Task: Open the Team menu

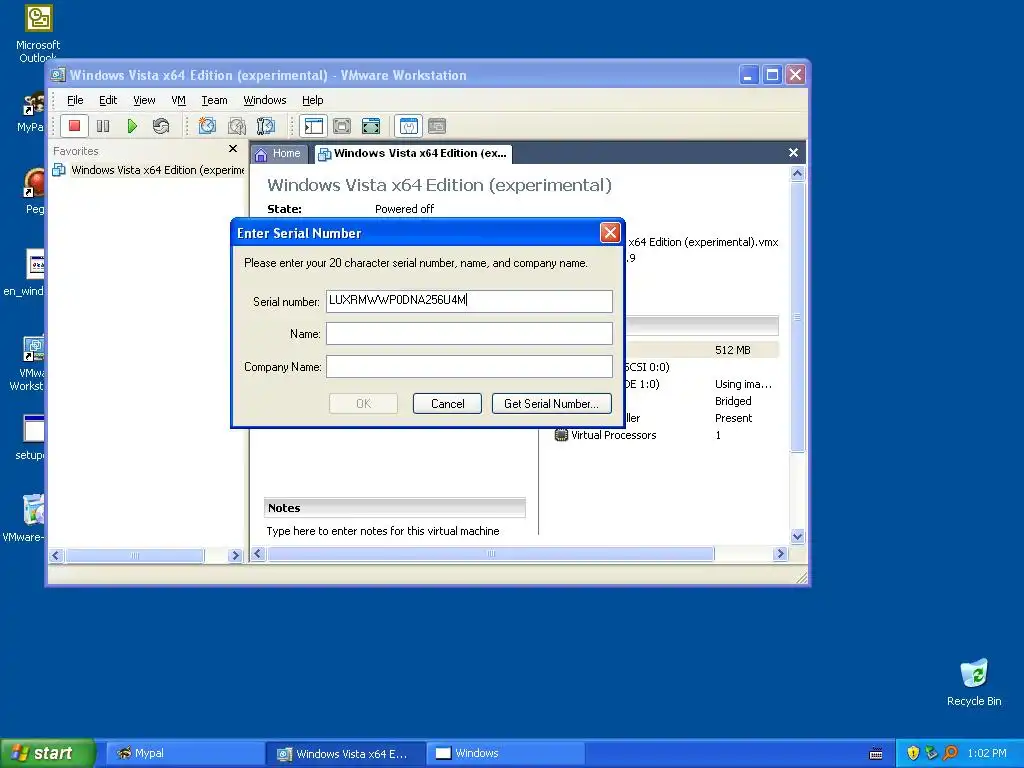Action: tap(214, 100)
